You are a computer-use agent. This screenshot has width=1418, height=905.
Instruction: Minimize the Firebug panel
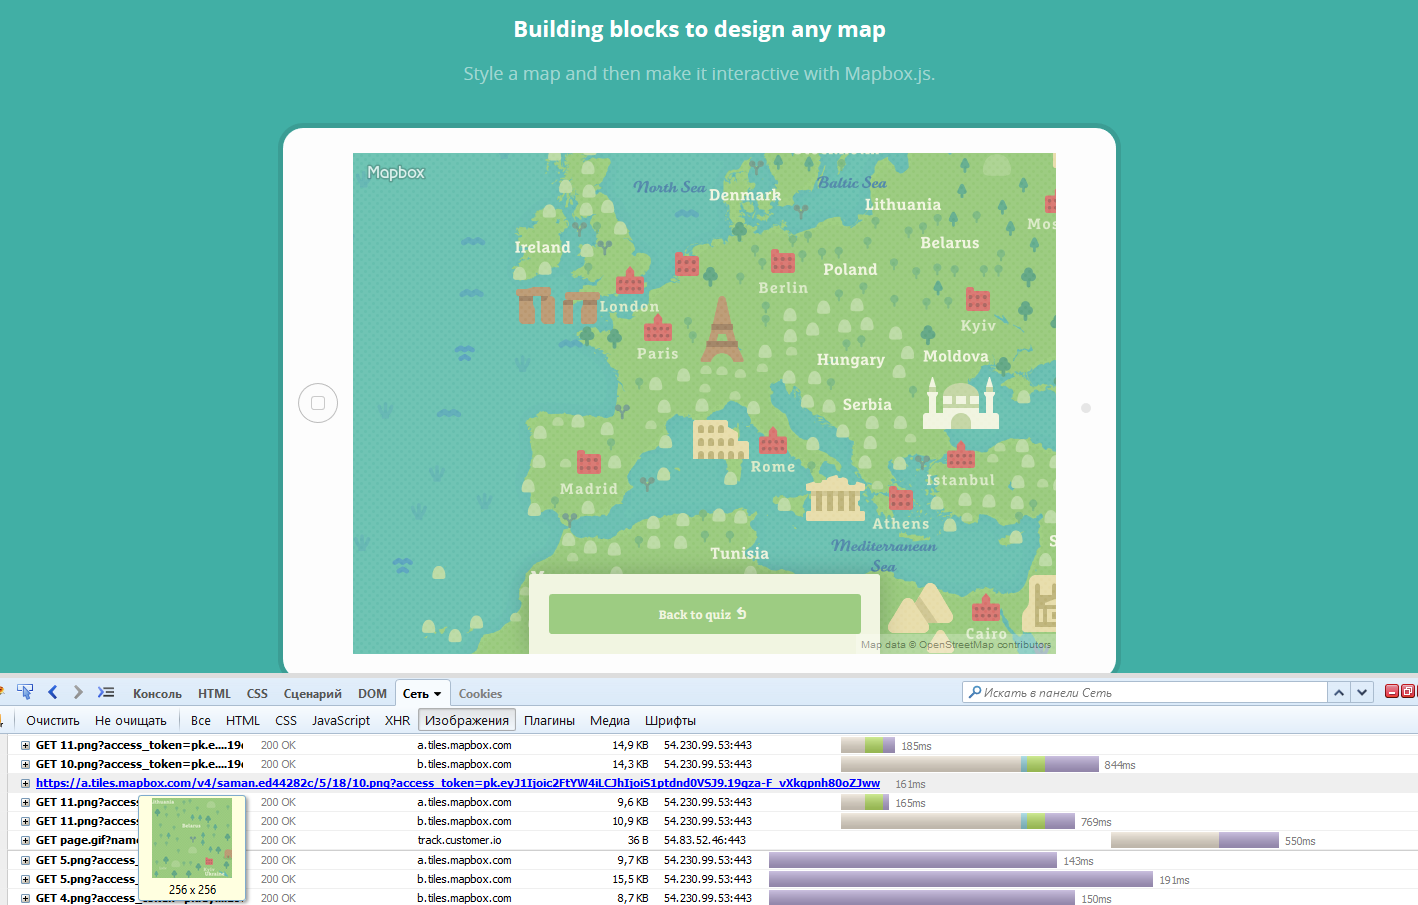(1391, 691)
